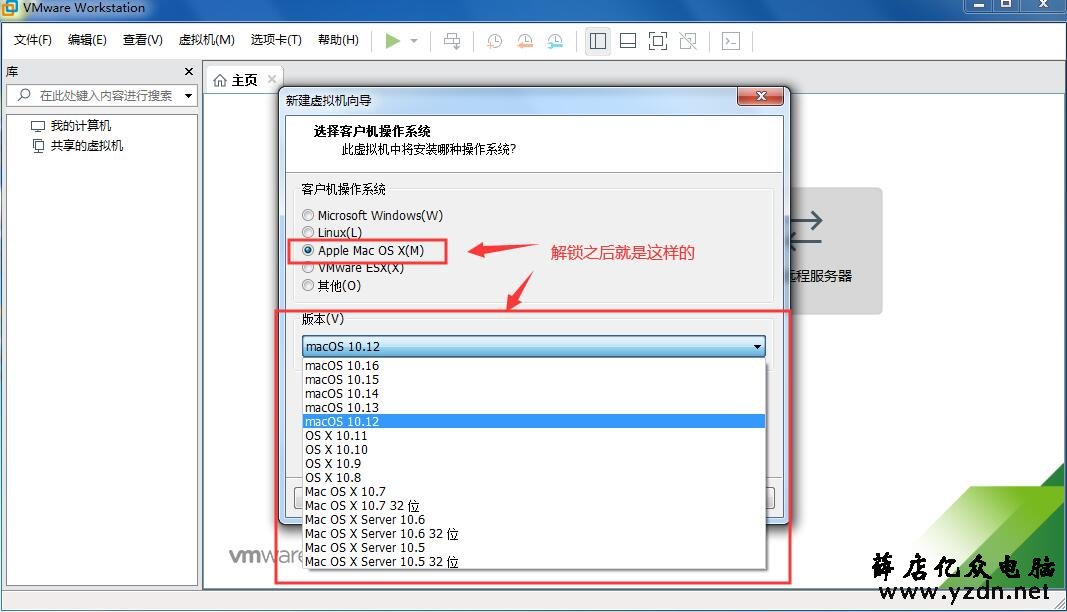Close the 库 library panel

click(189, 71)
